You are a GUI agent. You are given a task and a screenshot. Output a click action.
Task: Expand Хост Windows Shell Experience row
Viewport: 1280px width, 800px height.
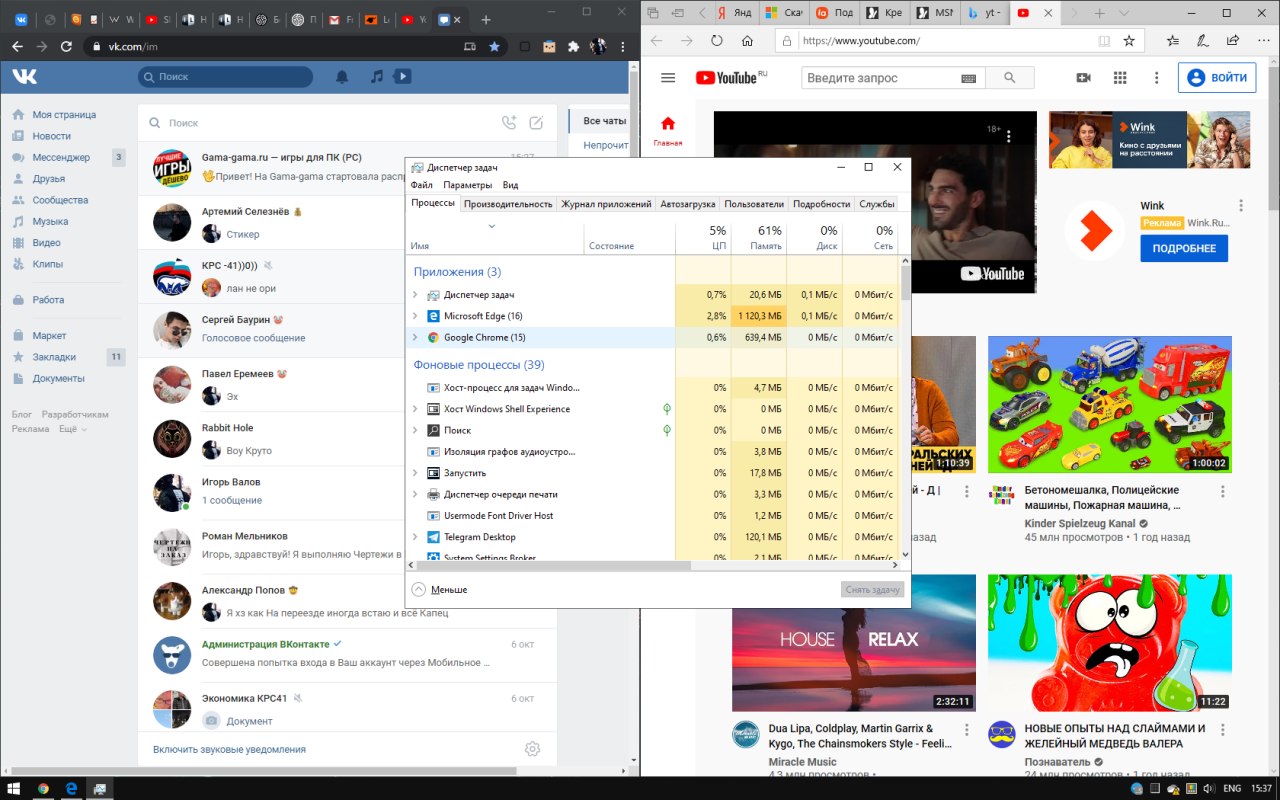(415, 409)
